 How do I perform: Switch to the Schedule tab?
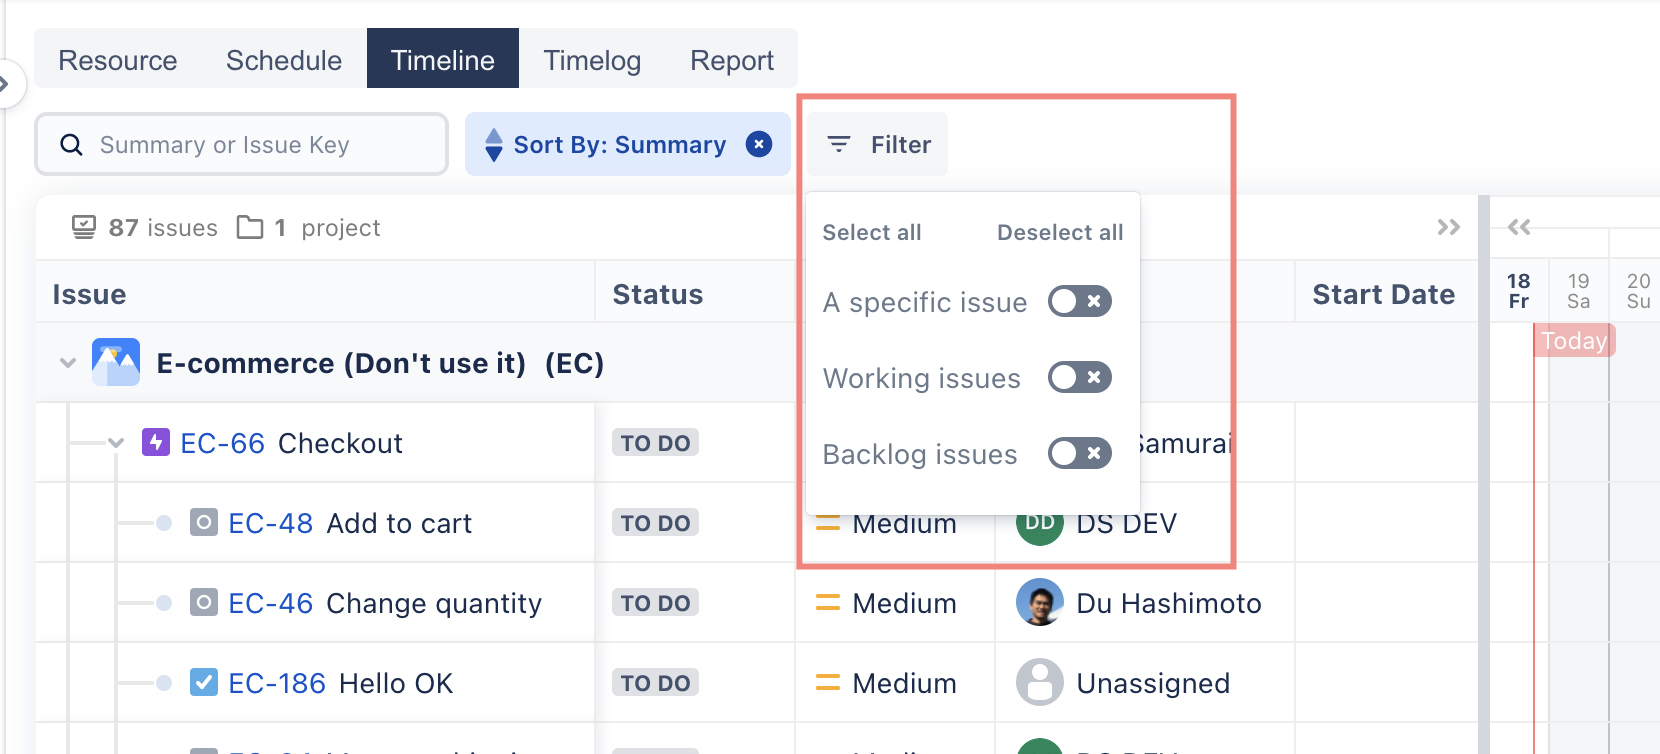coord(284,60)
